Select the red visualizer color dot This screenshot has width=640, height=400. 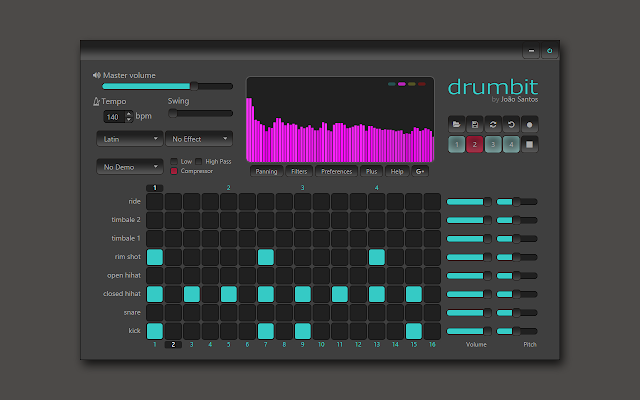coord(422,84)
